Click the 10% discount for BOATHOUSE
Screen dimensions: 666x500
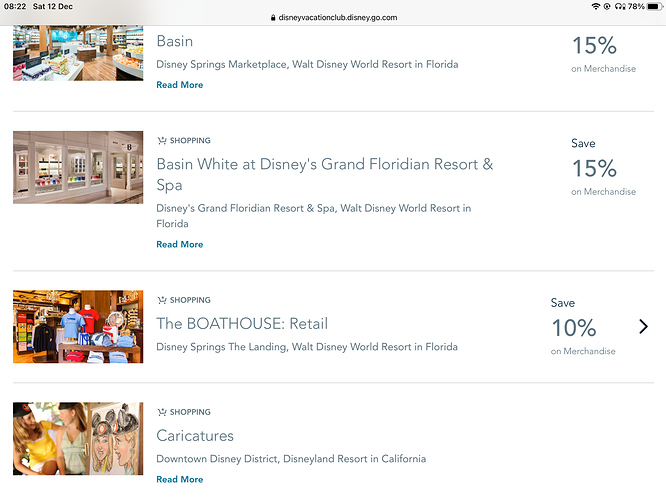coord(574,328)
